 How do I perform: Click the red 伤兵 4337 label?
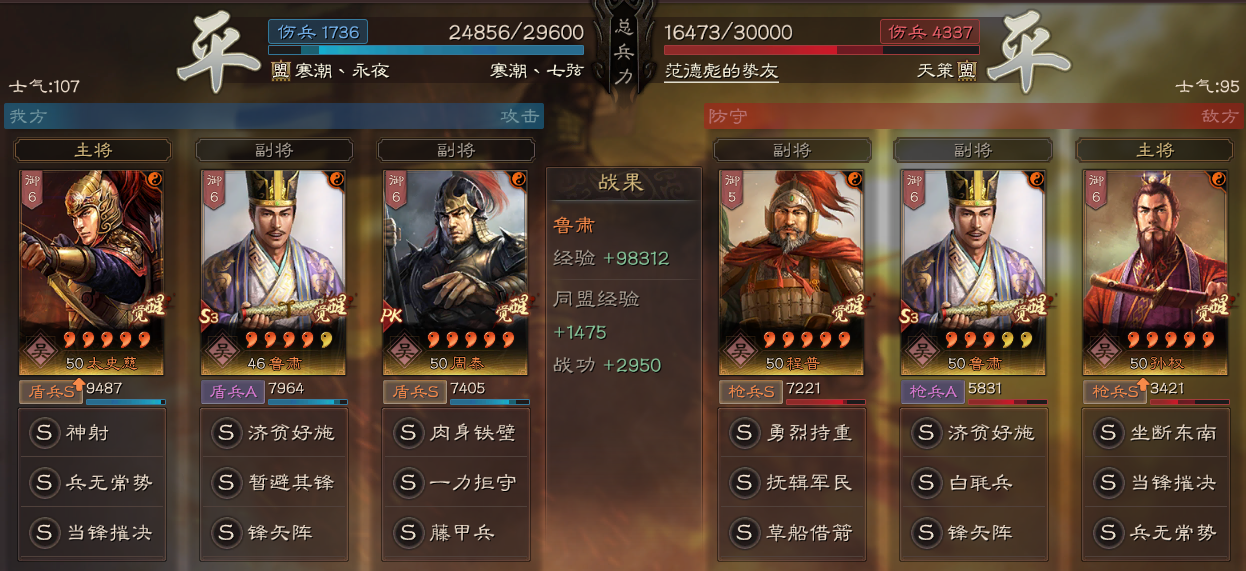coord(929,32)
